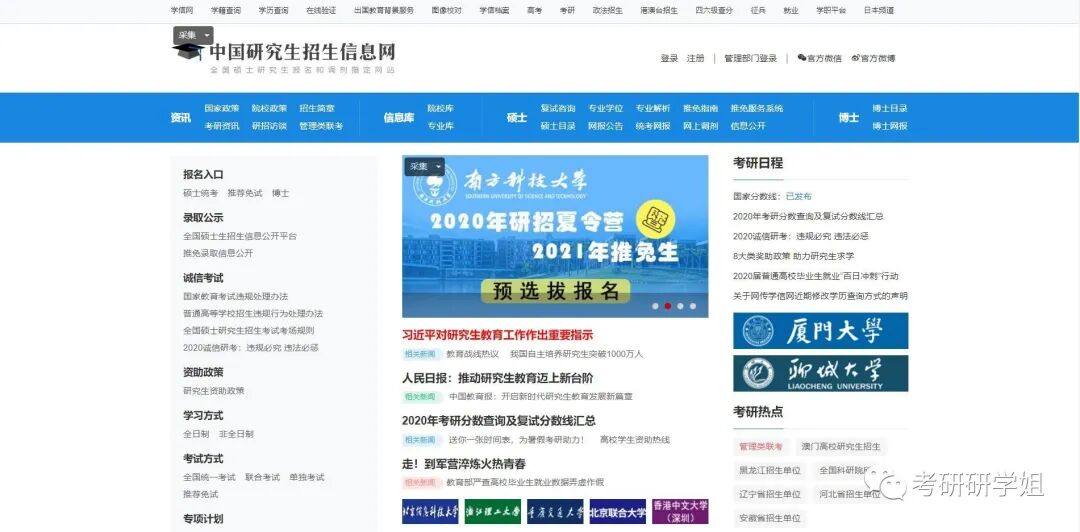The height and width of the screenshot is (532, 1080).
Task: Click the 注册 register link
Action: [696, 59]
